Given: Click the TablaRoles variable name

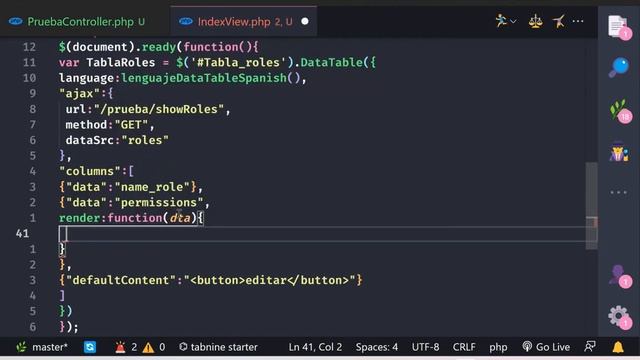Looking at the screenshot, I should (120, 62).
